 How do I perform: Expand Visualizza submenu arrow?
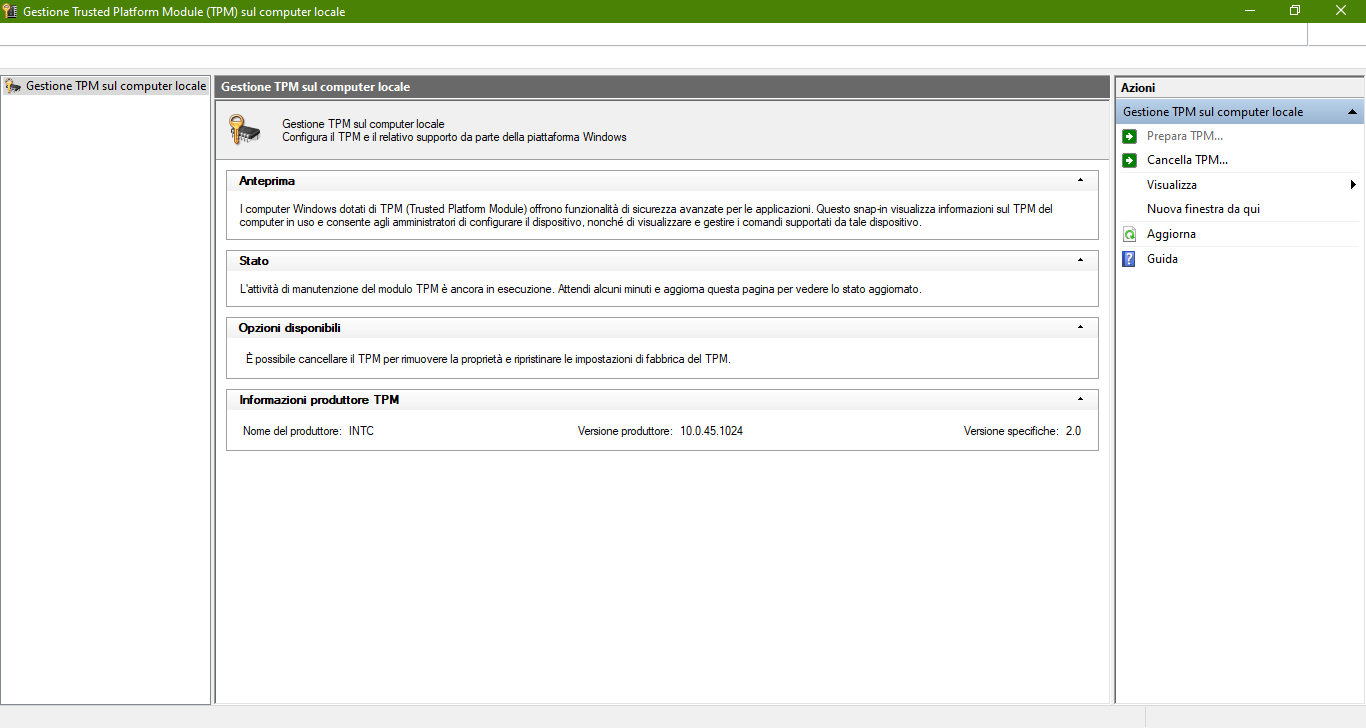[1353, 185]
